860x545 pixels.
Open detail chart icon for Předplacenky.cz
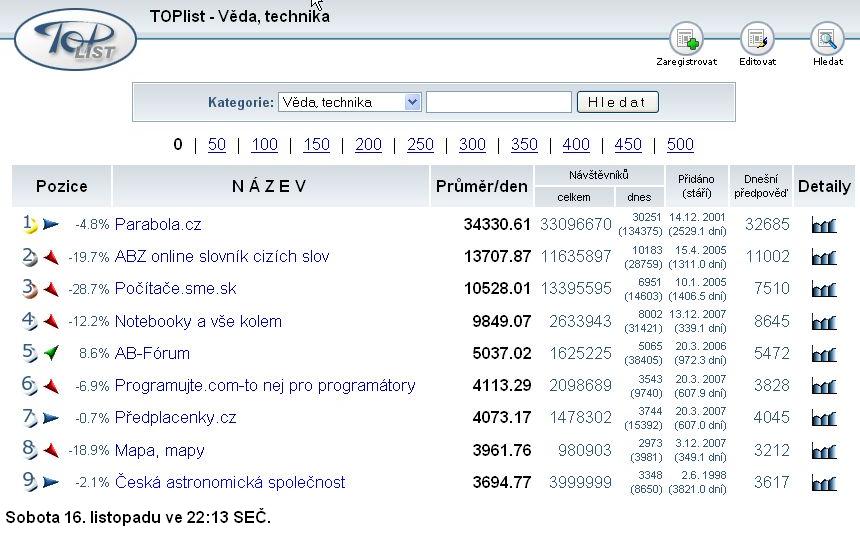824,418
